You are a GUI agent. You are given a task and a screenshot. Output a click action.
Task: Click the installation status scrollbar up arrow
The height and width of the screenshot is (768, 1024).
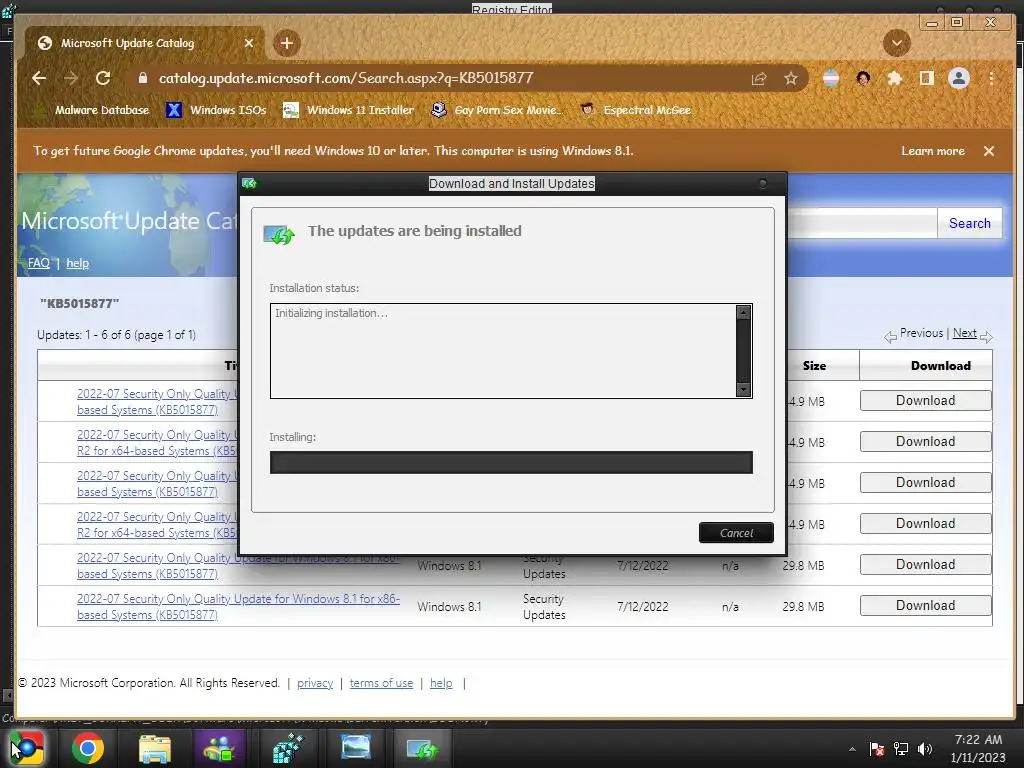[x=743, y=312]
